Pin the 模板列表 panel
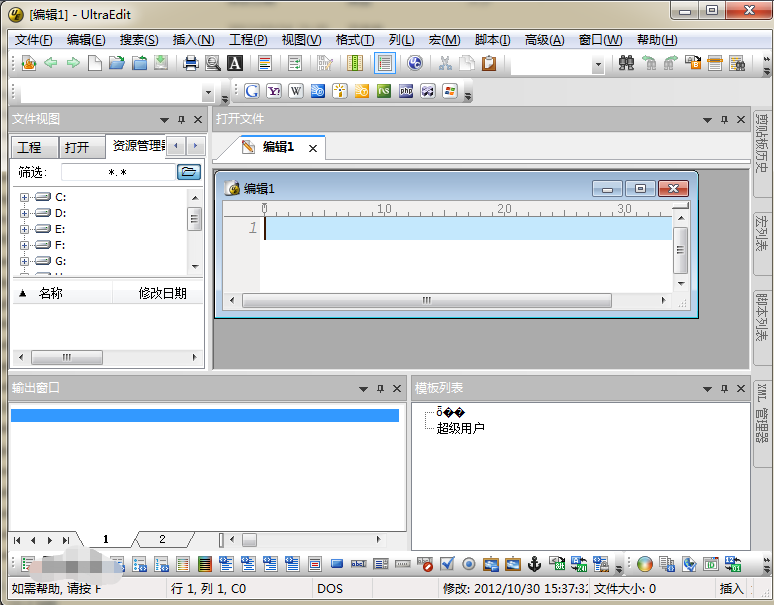Screen dimensions: 774x605 click(724, 389)
